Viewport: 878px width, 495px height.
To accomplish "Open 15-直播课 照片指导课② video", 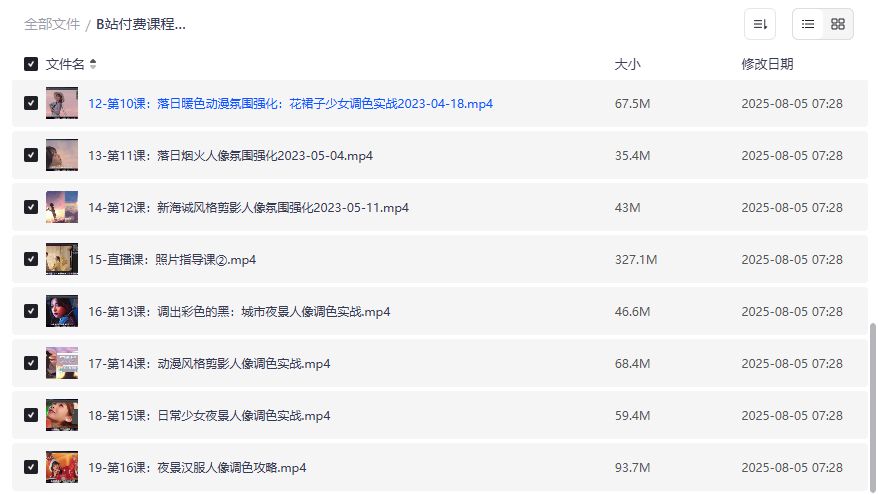I will tap(172, 260).
